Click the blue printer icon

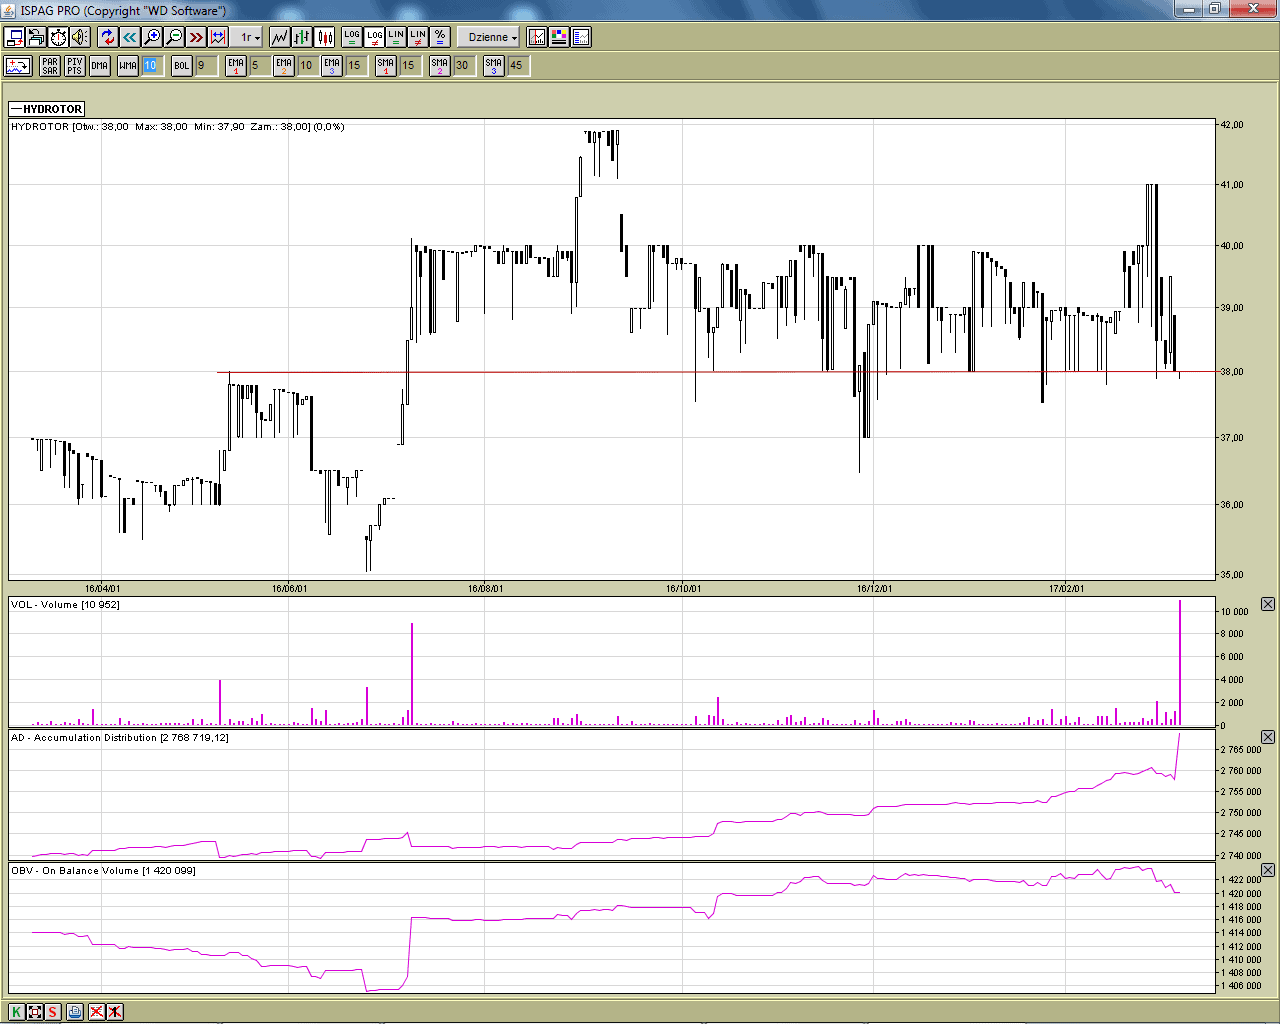tap(75, 1011)
